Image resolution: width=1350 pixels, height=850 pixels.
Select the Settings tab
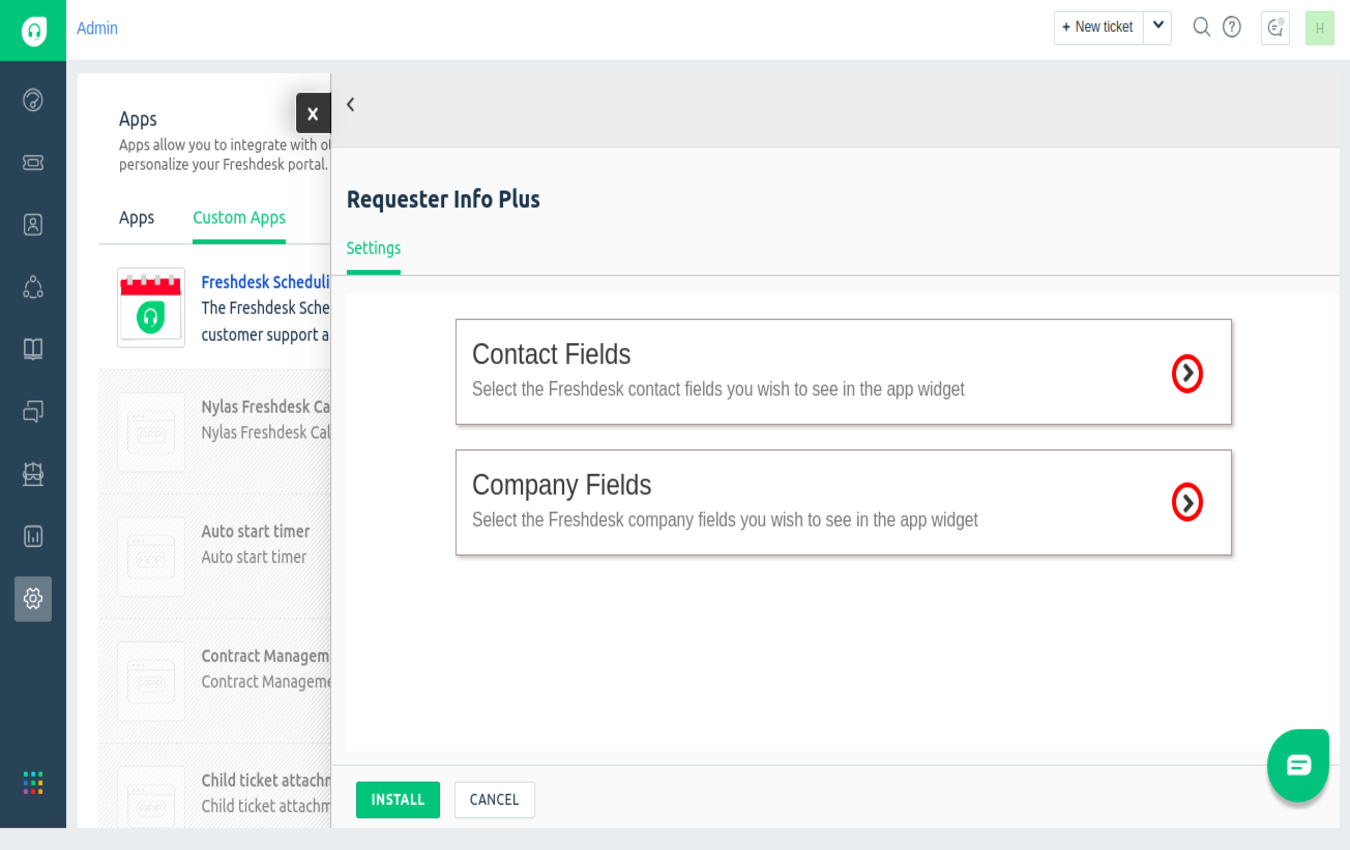point(374,248)
